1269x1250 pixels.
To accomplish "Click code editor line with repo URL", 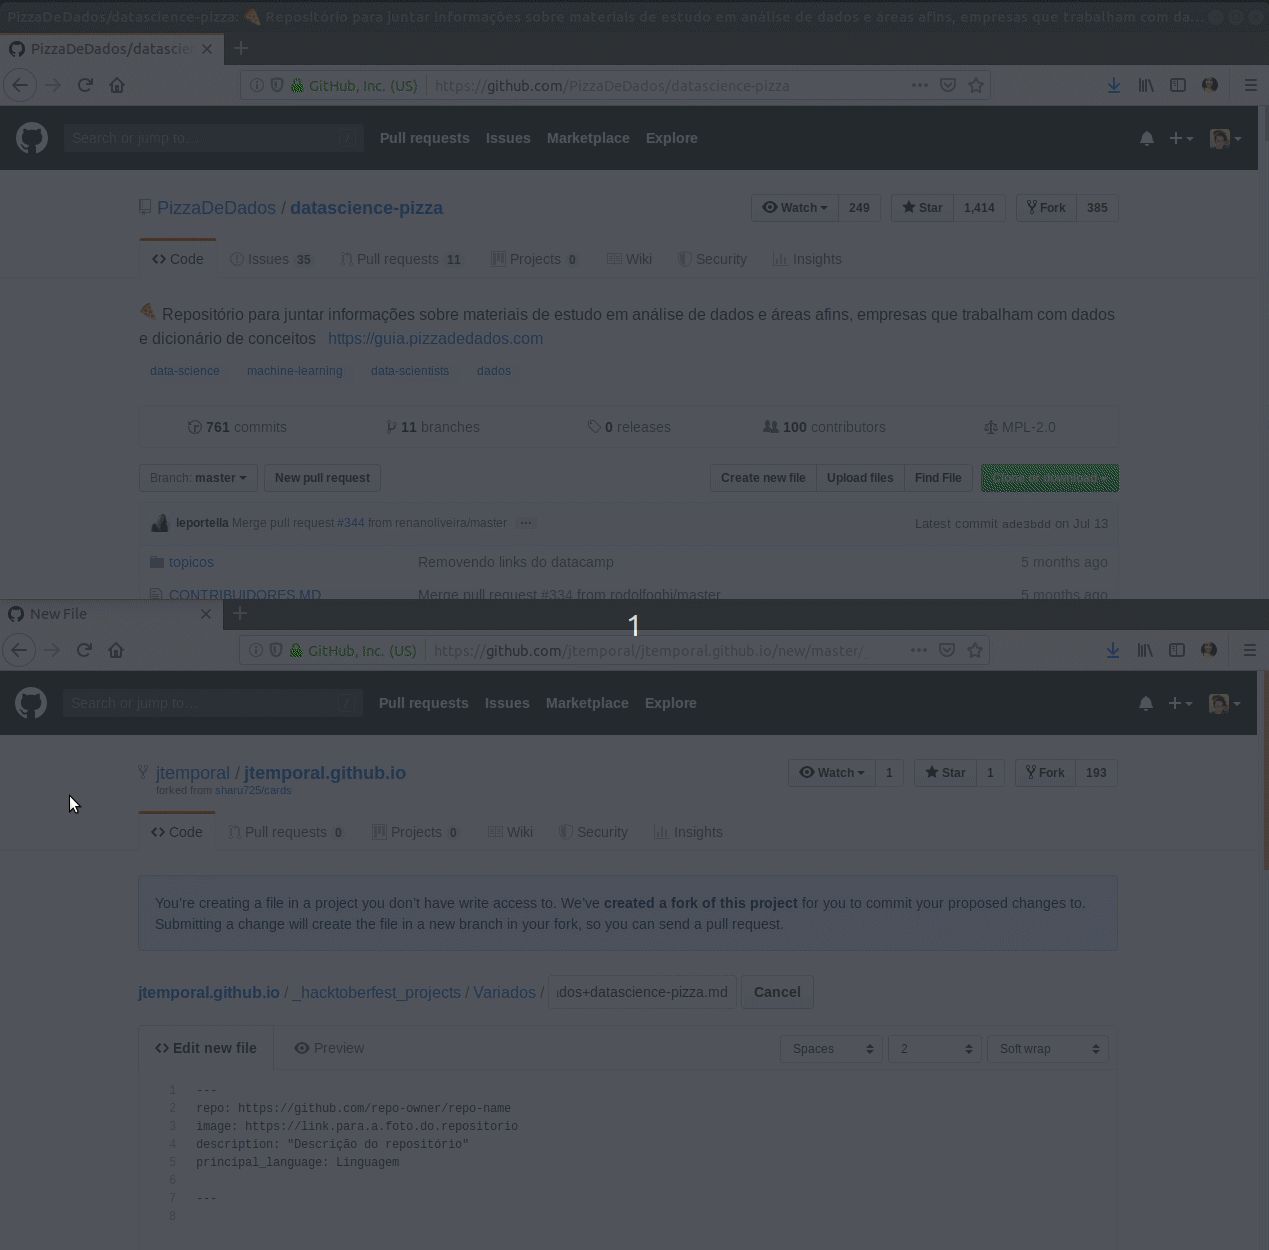I will pos(353,1108).
